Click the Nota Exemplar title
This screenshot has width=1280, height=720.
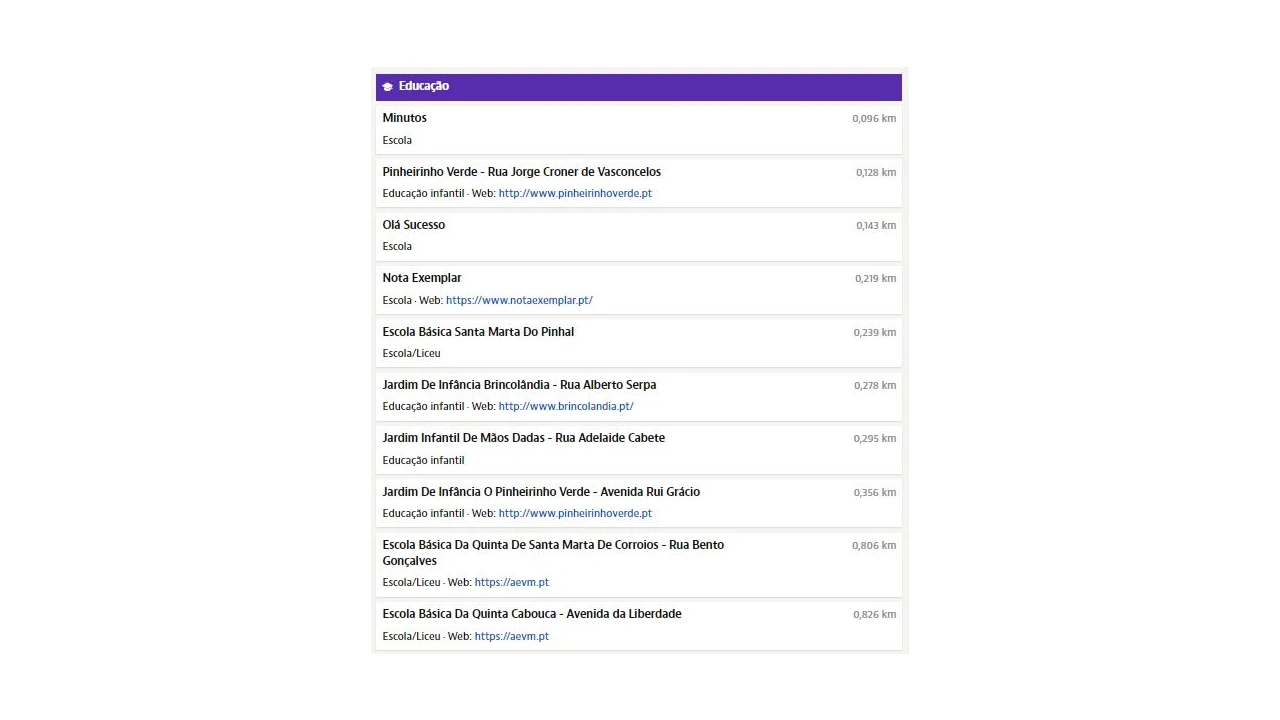pyautogui.click(x=422, y=278)
